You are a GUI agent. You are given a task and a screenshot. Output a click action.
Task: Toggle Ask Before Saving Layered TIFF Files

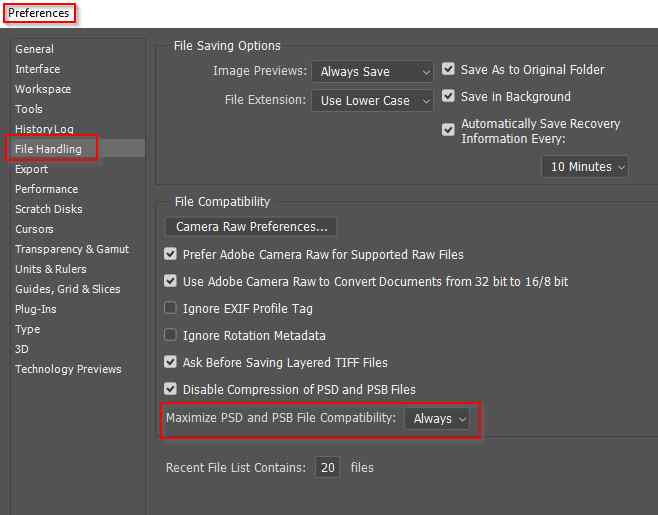click(x=170, y=362)
